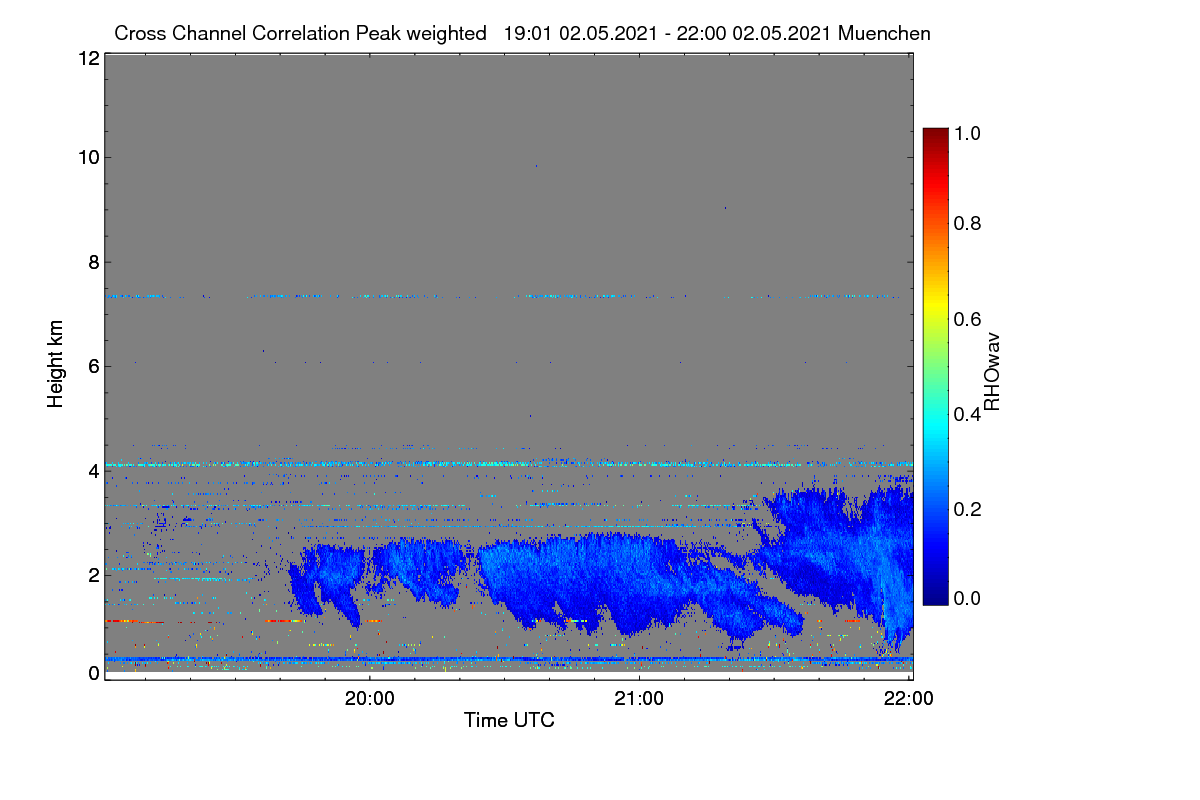Click the 6 km height tick label

tap(94, 366)
